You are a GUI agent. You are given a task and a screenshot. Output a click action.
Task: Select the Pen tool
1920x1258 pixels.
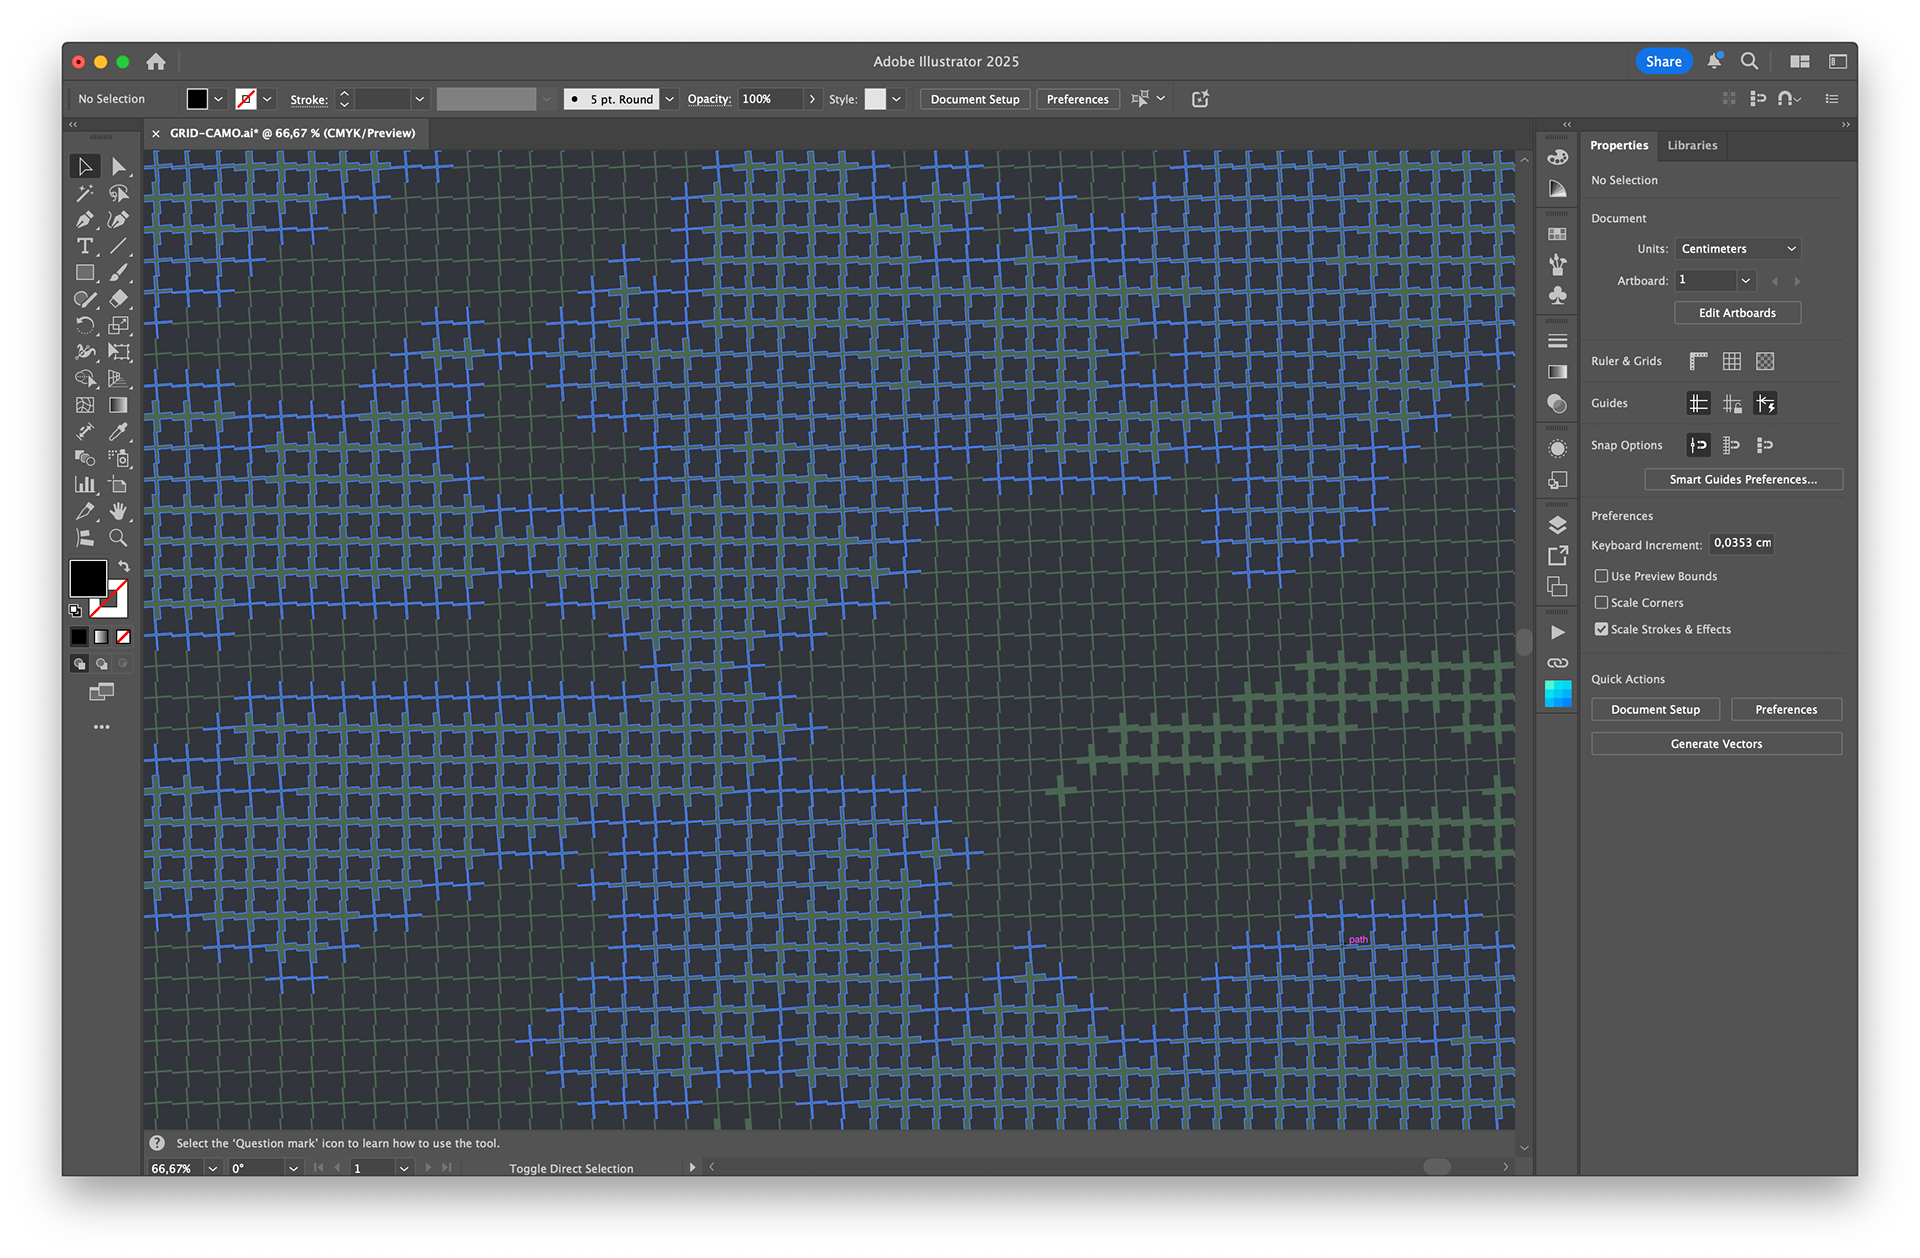(85, 219)
